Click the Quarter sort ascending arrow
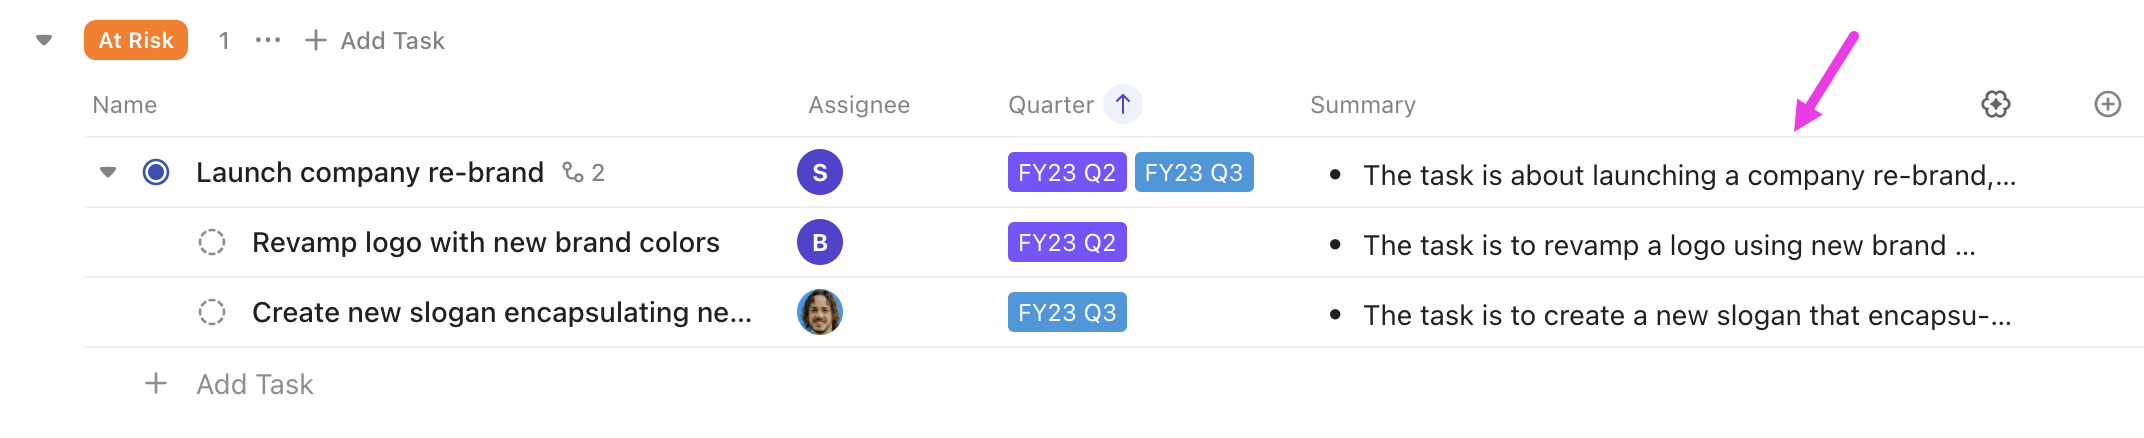This screenshot has height=438, width=2144. tap(1122, 104)
